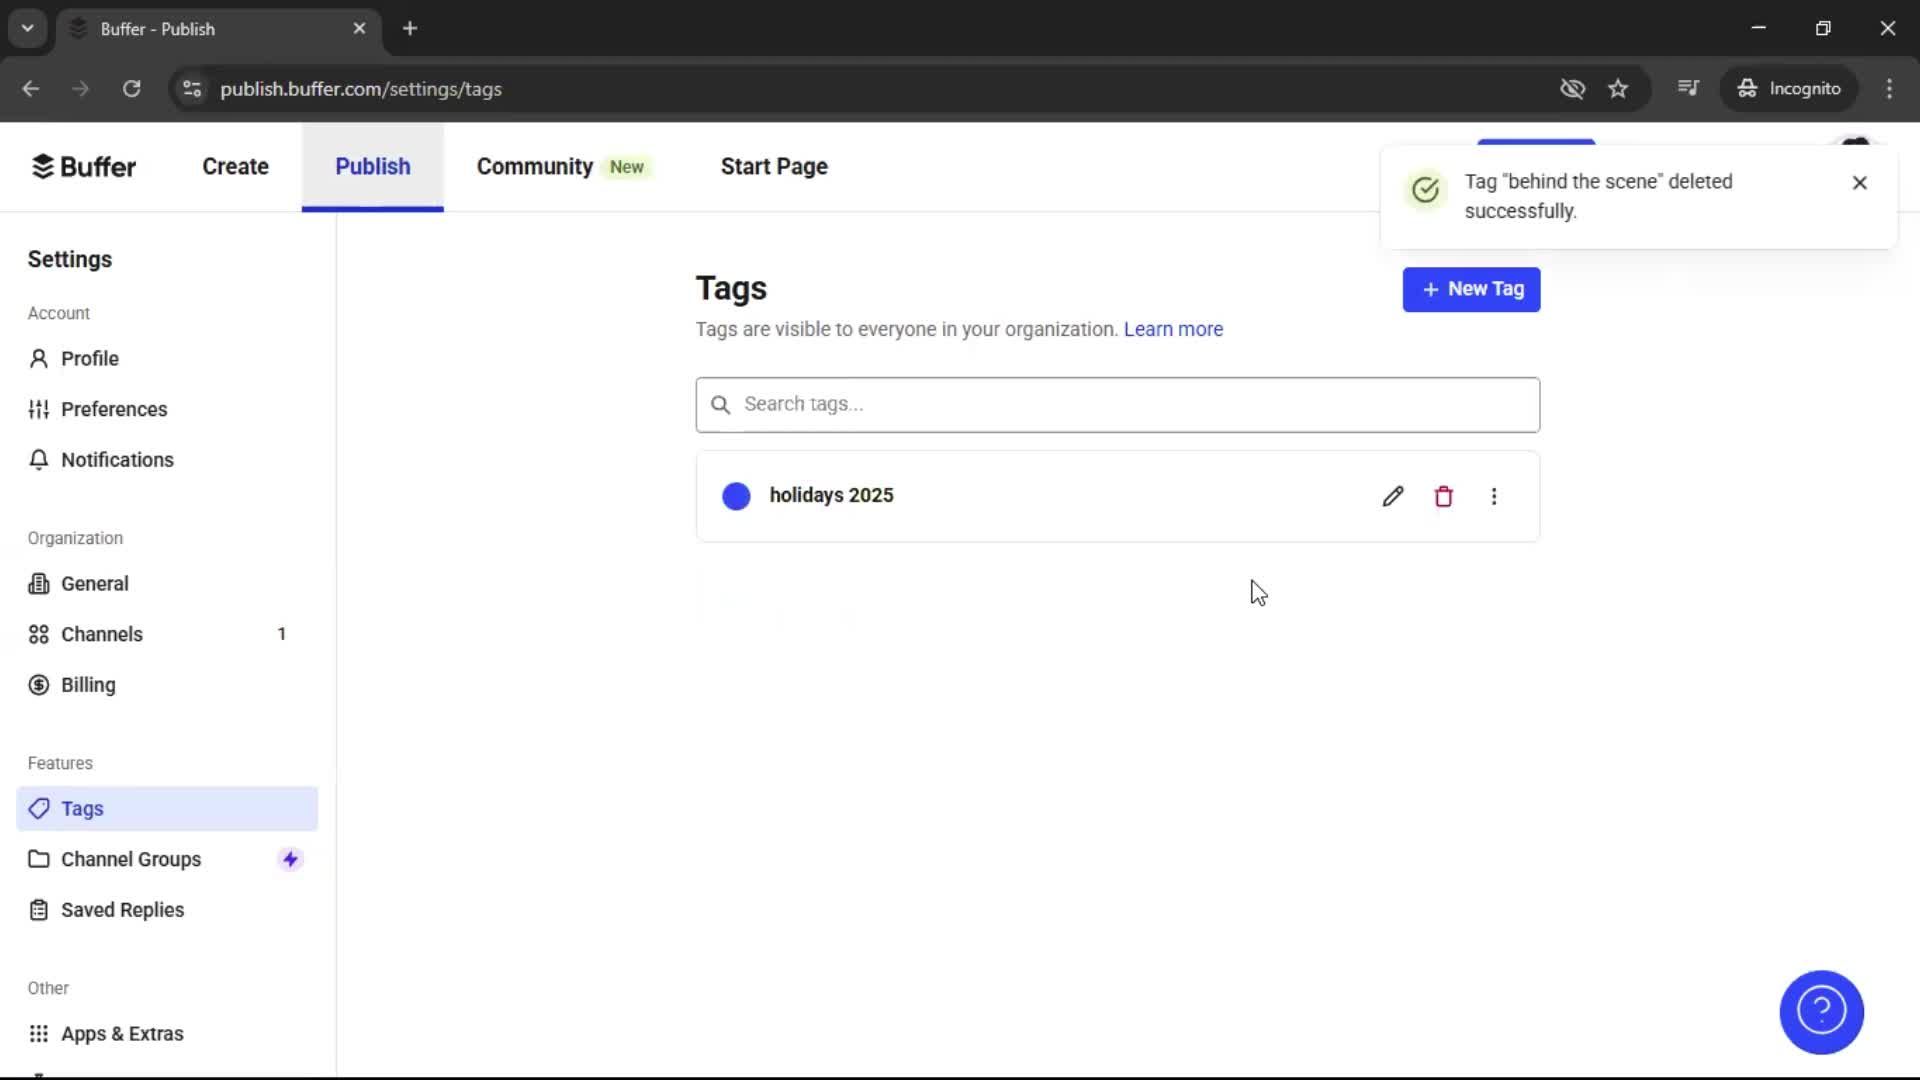Click the blue color swatch of holidays 2025
1920x1080 pixels.
(736, 495)
